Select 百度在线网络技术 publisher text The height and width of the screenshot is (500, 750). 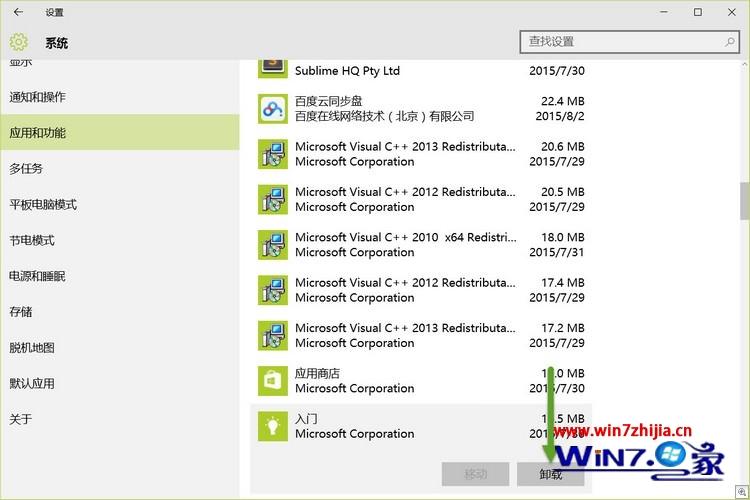(385, 116)
